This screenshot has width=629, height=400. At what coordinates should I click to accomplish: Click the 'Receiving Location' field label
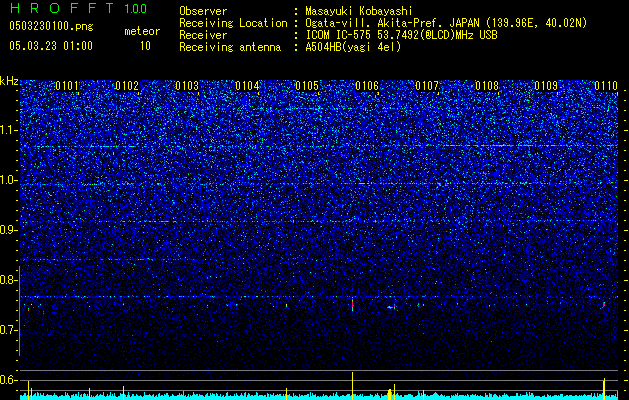pos(233,23)
